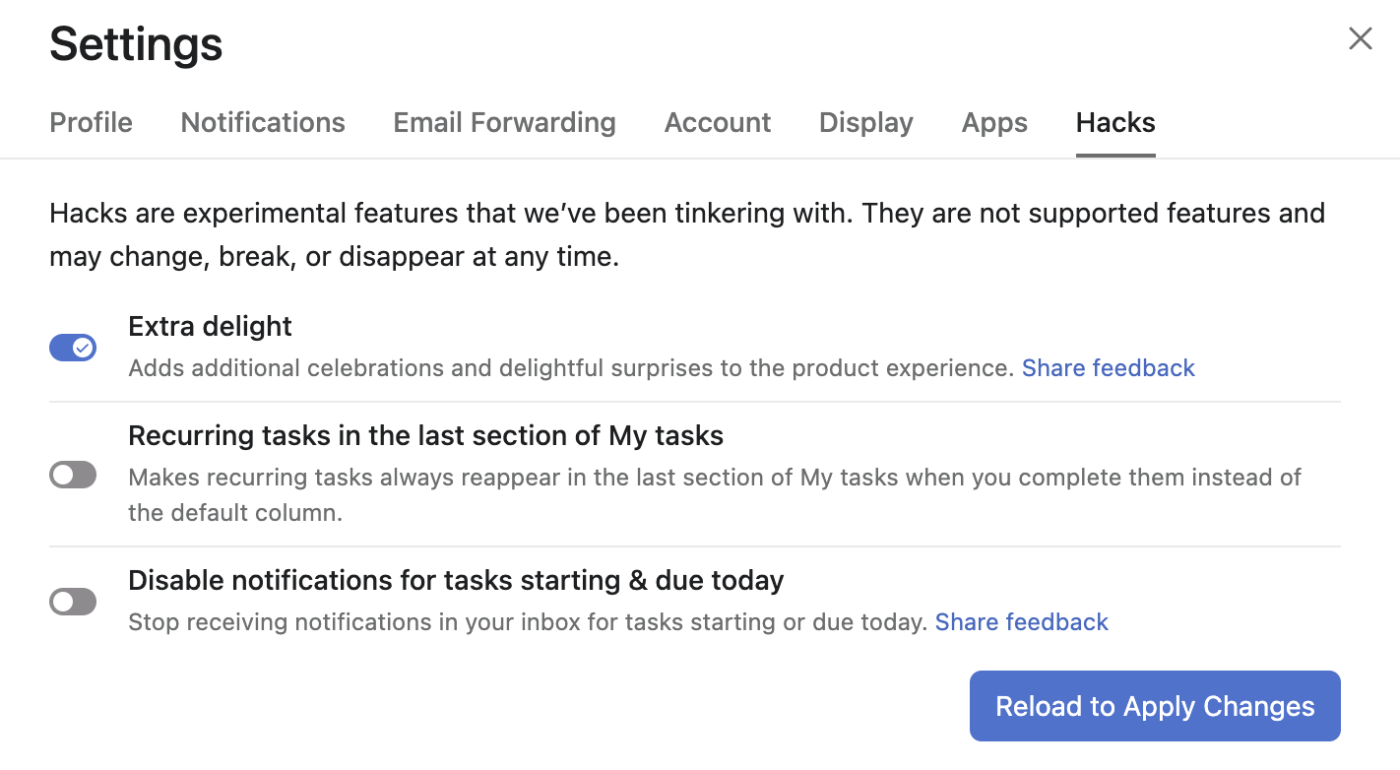
Task: Select the Account tab
Action: pos(717,123)
